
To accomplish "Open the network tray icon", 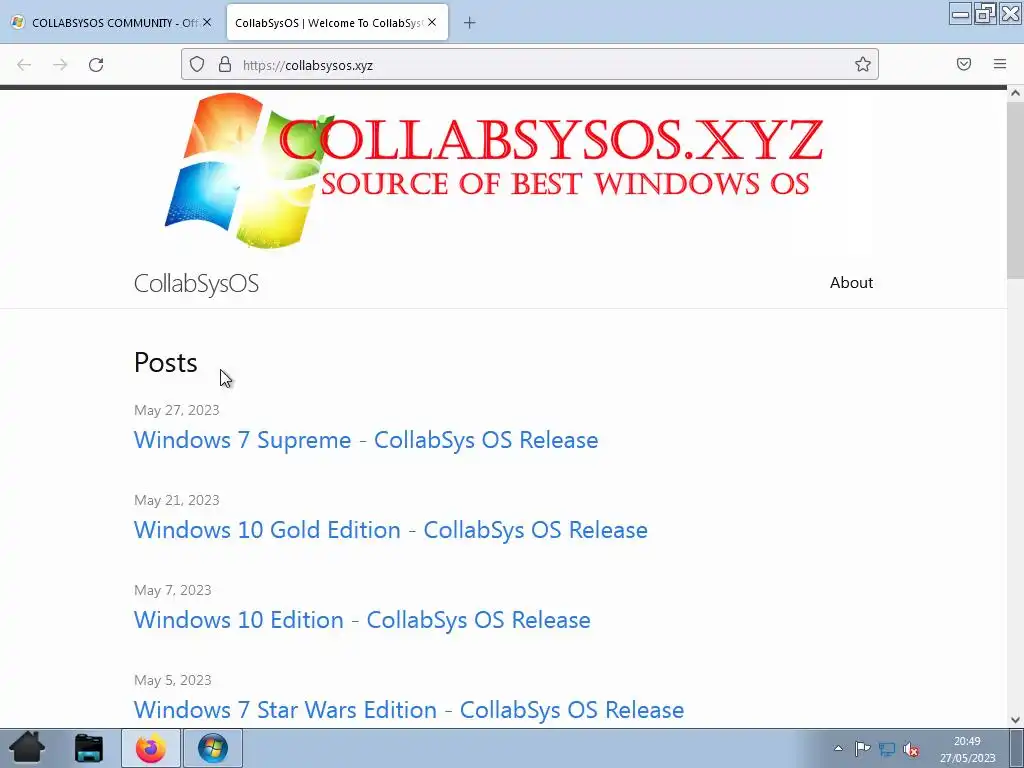I will (x=887, y=749).
